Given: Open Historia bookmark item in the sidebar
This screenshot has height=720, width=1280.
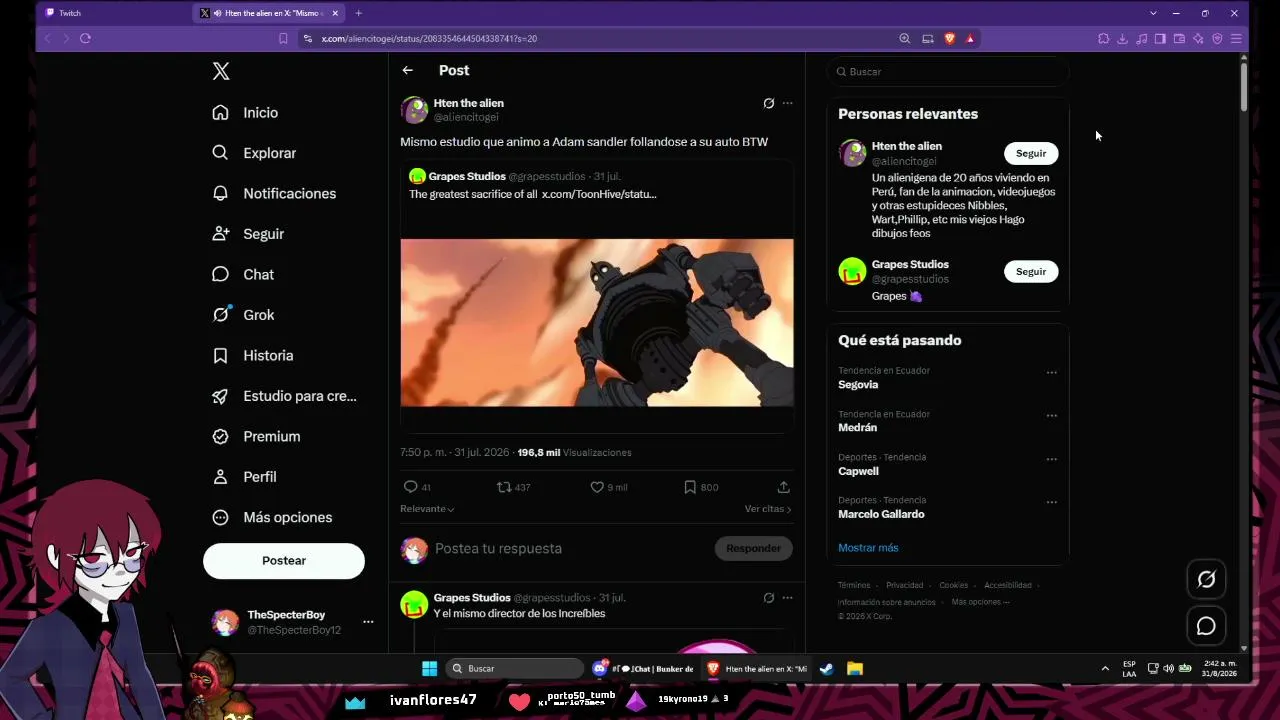Looking at the screenshot, I should [x=252, y=355].
